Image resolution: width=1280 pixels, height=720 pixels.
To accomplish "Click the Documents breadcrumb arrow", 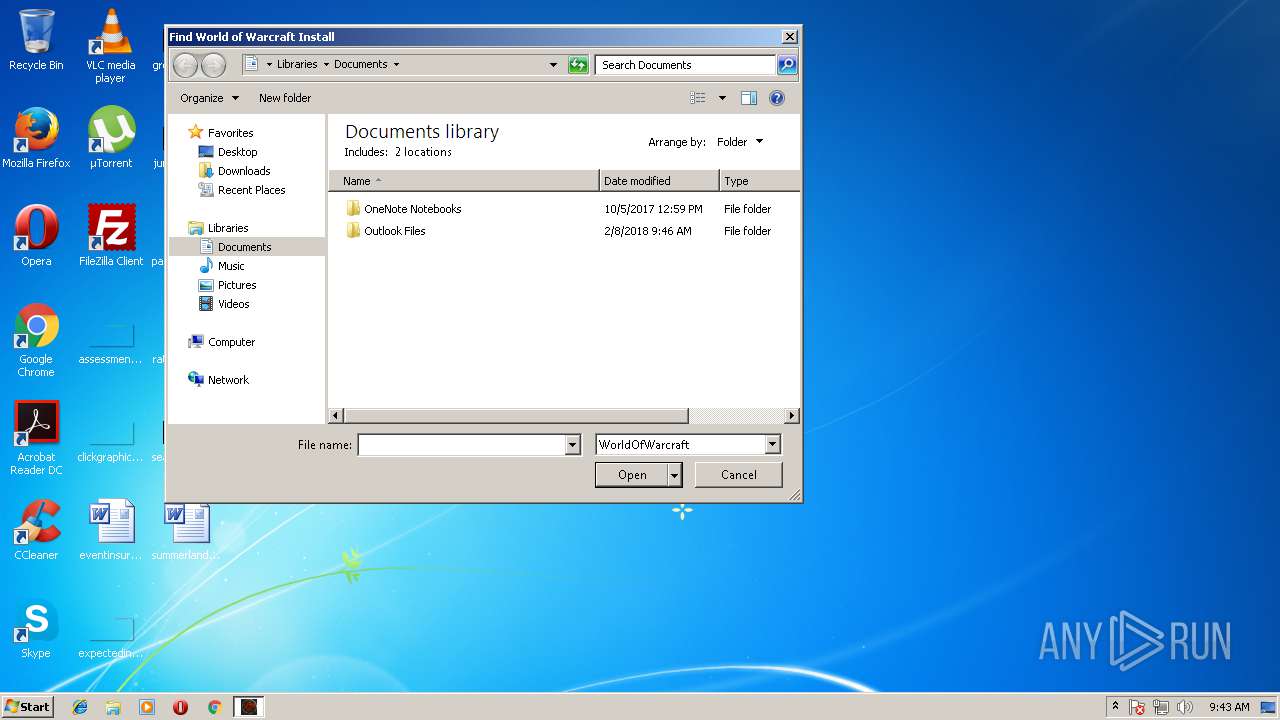I will point(396,65).
